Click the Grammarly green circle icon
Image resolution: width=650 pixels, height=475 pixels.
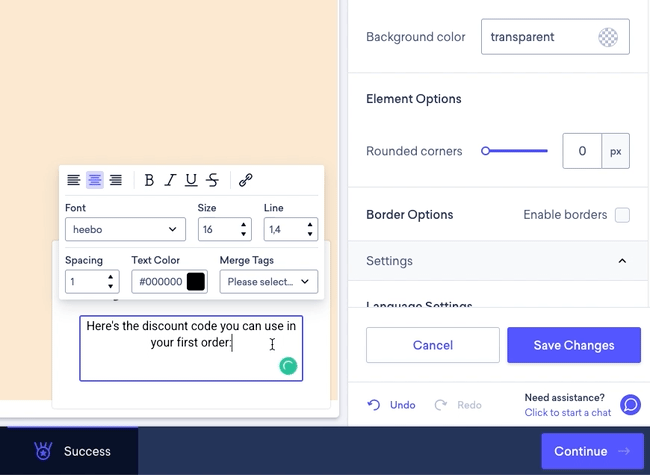pyautogui.click(x=288, y=366)
